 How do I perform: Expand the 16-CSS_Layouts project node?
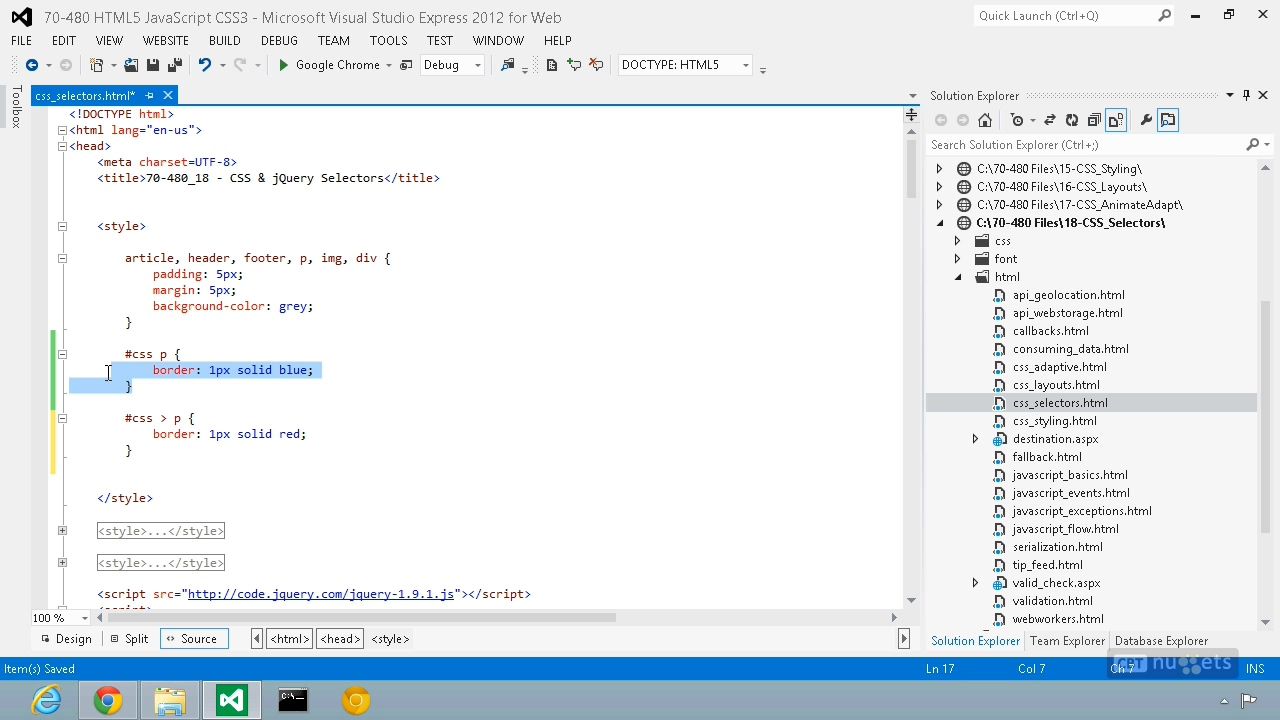click(939, 187)
